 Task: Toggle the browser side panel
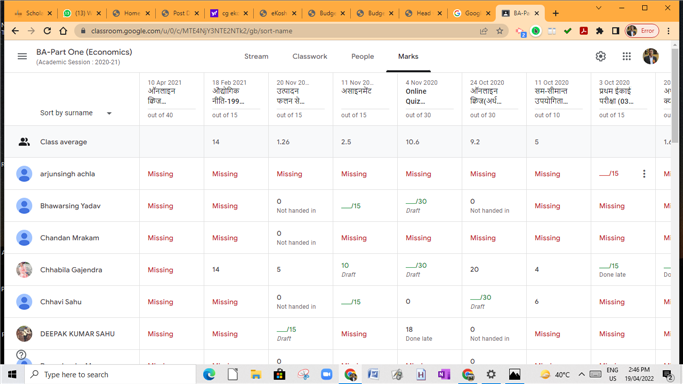(615, 31)
